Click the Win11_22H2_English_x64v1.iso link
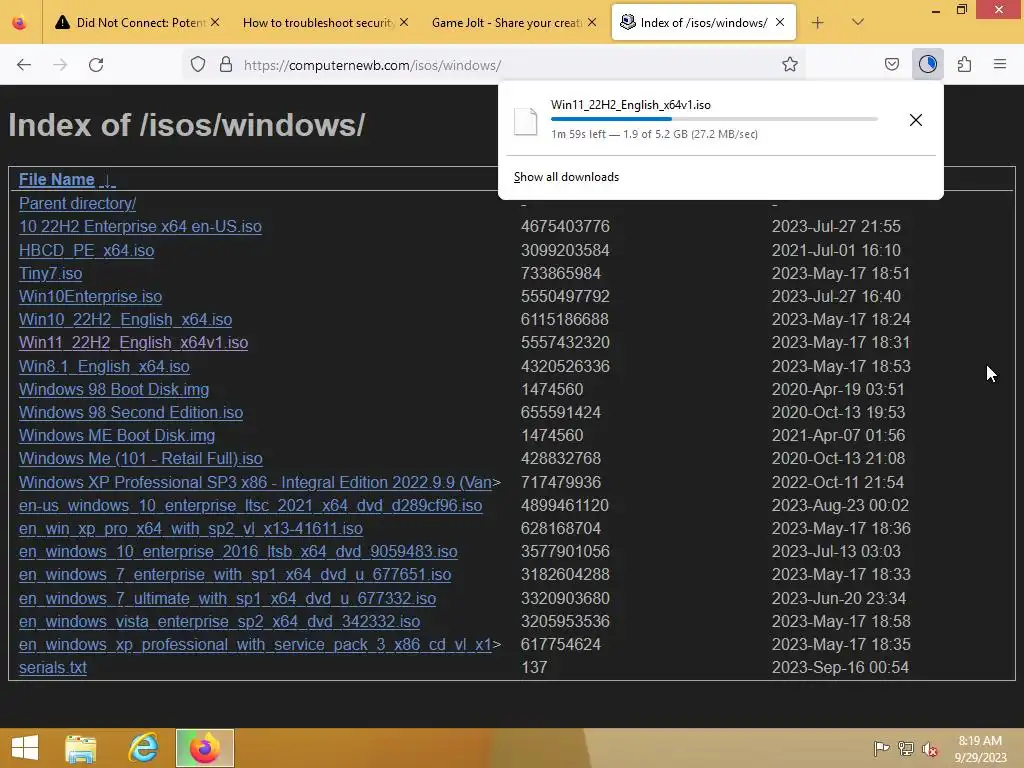This screenshot has width=1024, height=768. pos(133,343)
